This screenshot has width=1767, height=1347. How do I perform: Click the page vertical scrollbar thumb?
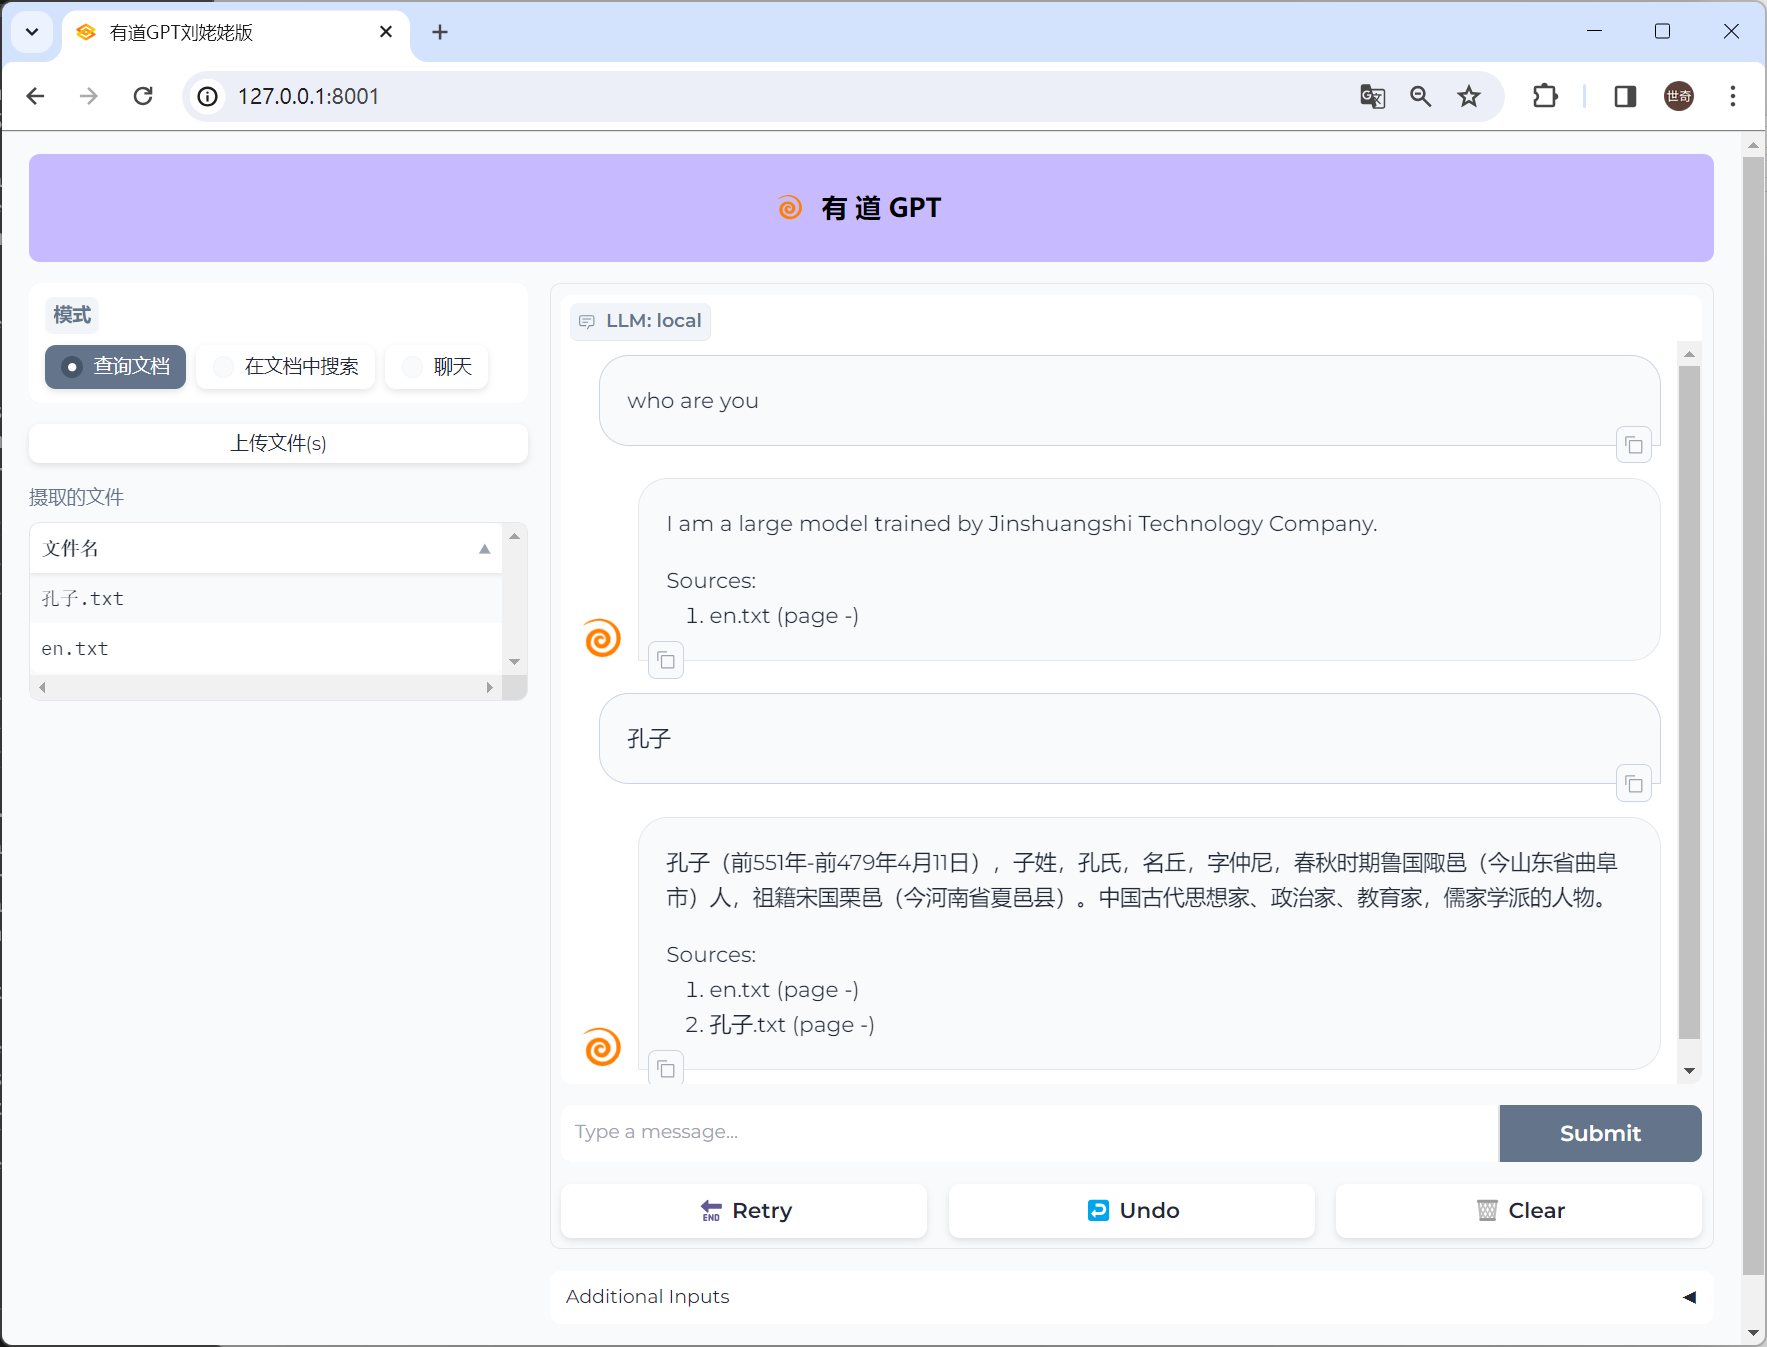click(x=1753, y=715)
